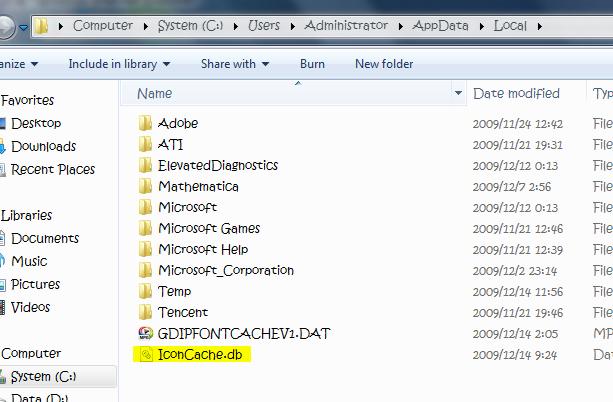Expand arrow after Users breadcrumb
The image size is (613, 402).
coord(292,26)
